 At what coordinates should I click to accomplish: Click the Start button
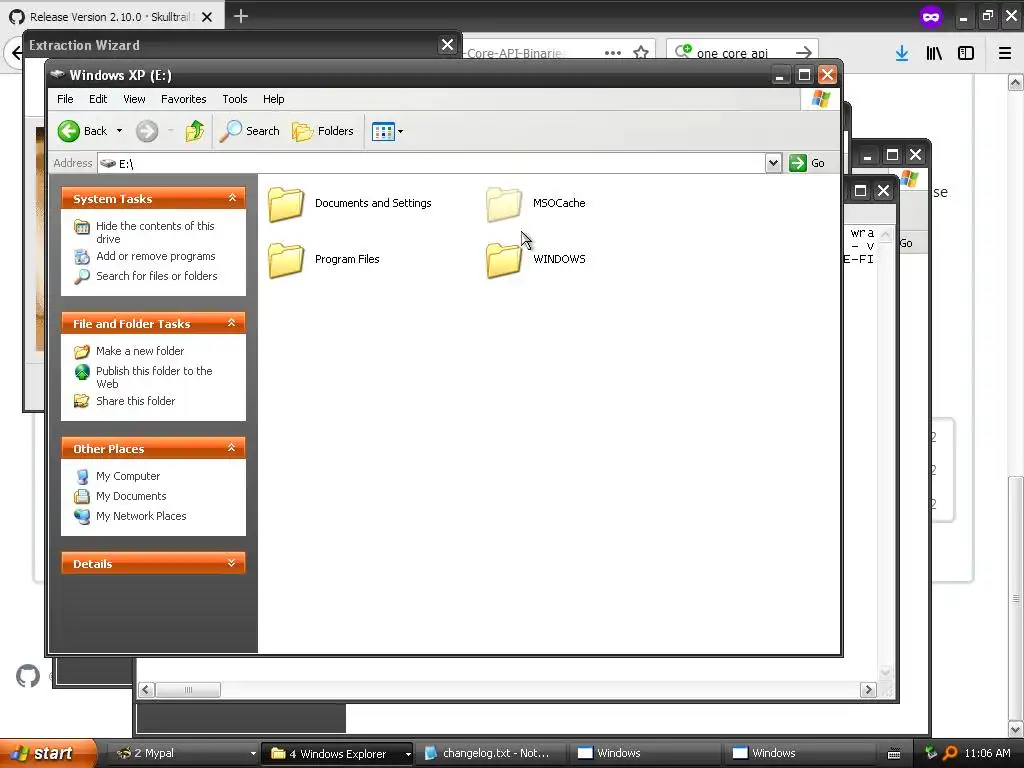coord(48,753)
